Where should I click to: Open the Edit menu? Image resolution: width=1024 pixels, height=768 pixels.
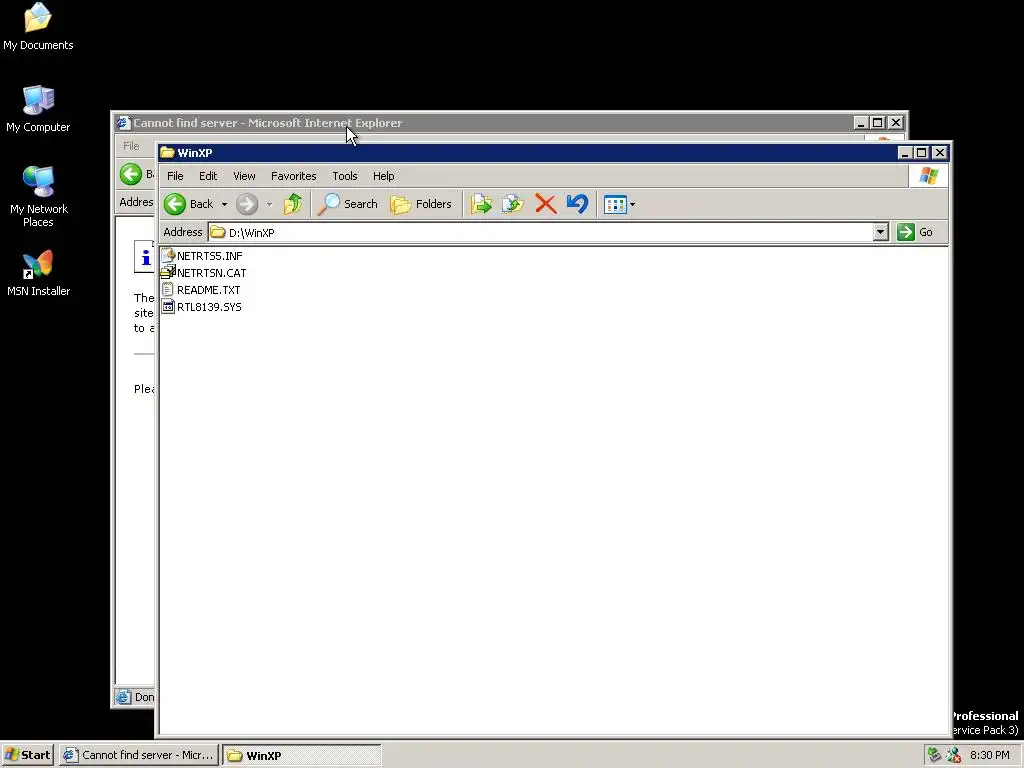click(208, 176)
